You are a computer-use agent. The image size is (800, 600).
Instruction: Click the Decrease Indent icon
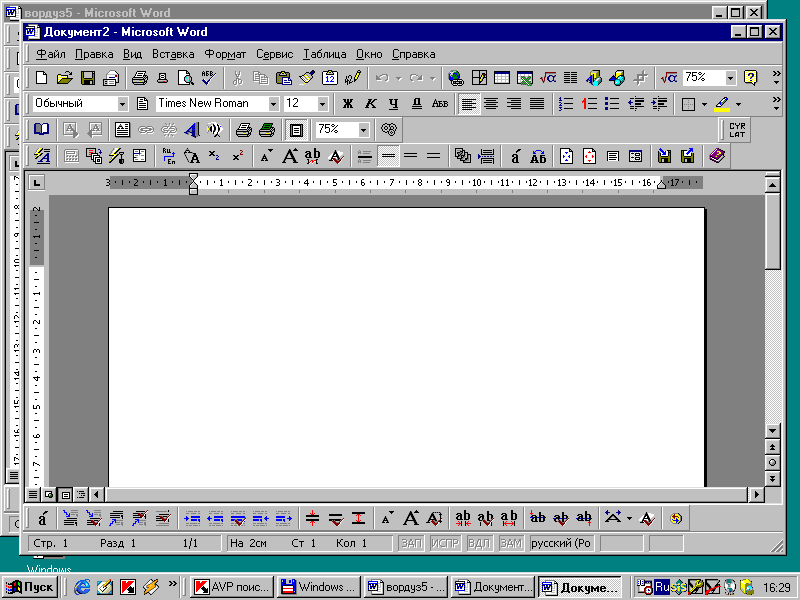[x=636, y=104]
